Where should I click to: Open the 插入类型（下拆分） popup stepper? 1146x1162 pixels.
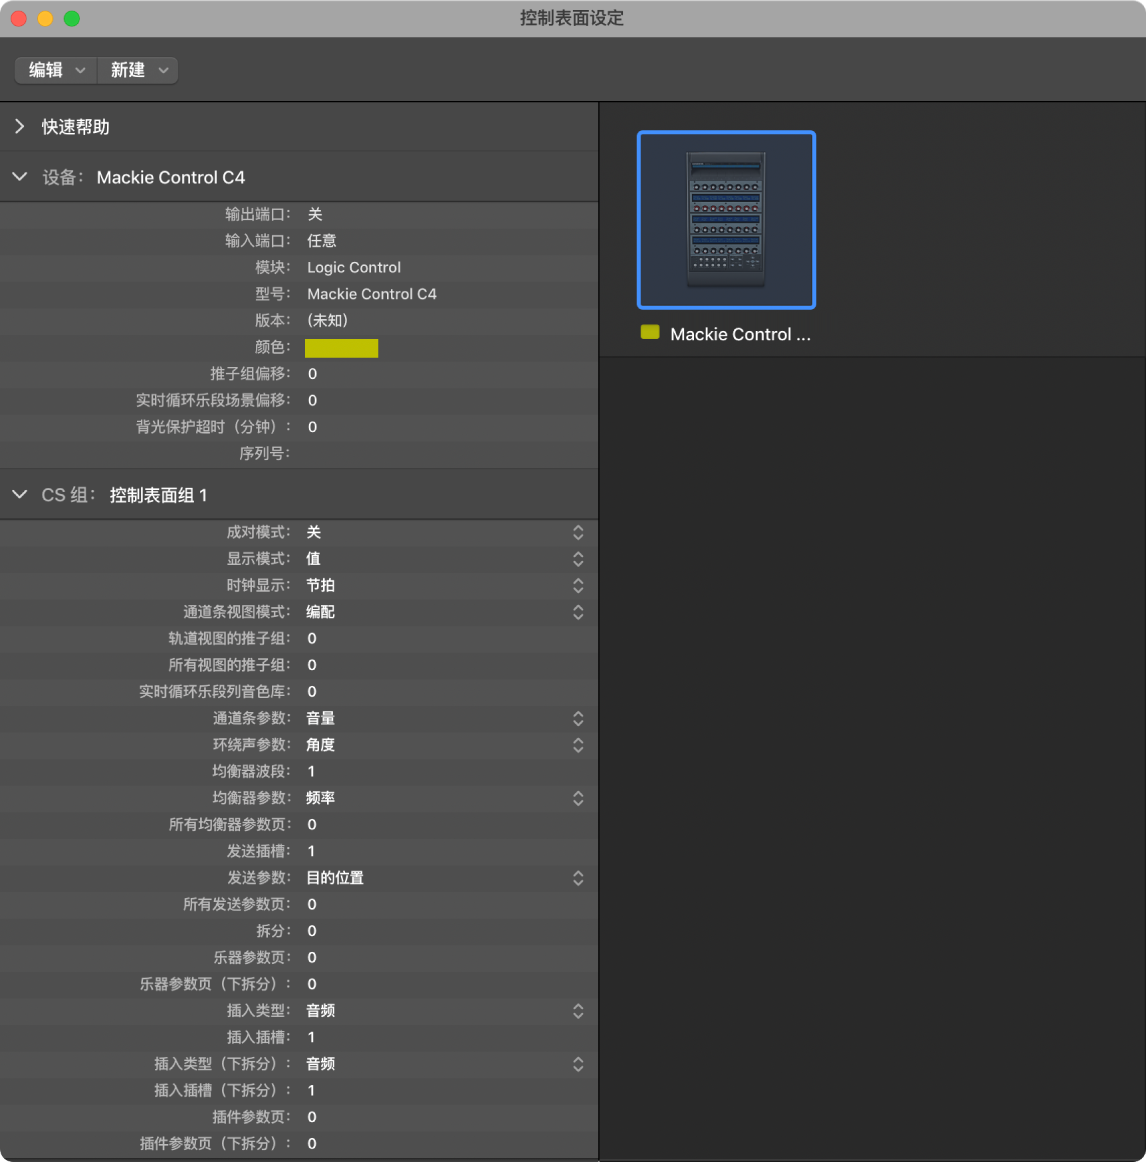tap(578, 1064)
